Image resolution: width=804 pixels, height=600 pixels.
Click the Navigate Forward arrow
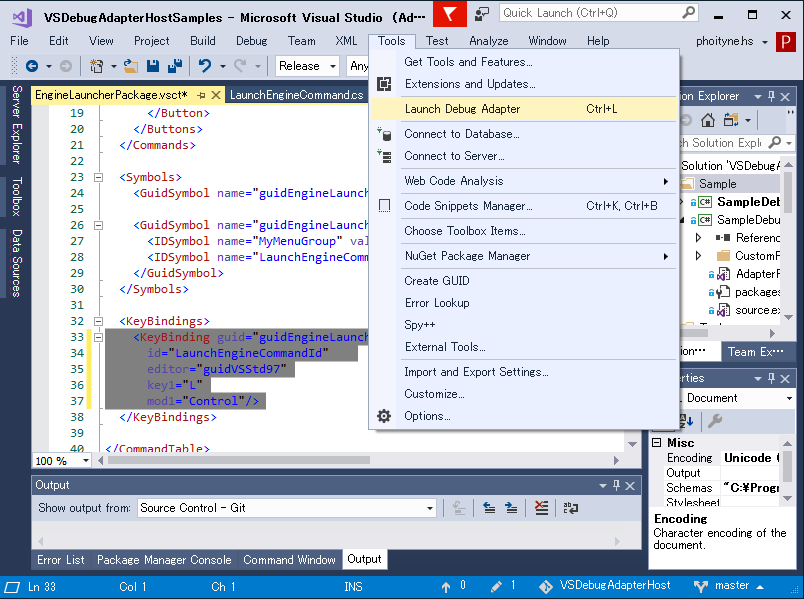coord(66,66)
